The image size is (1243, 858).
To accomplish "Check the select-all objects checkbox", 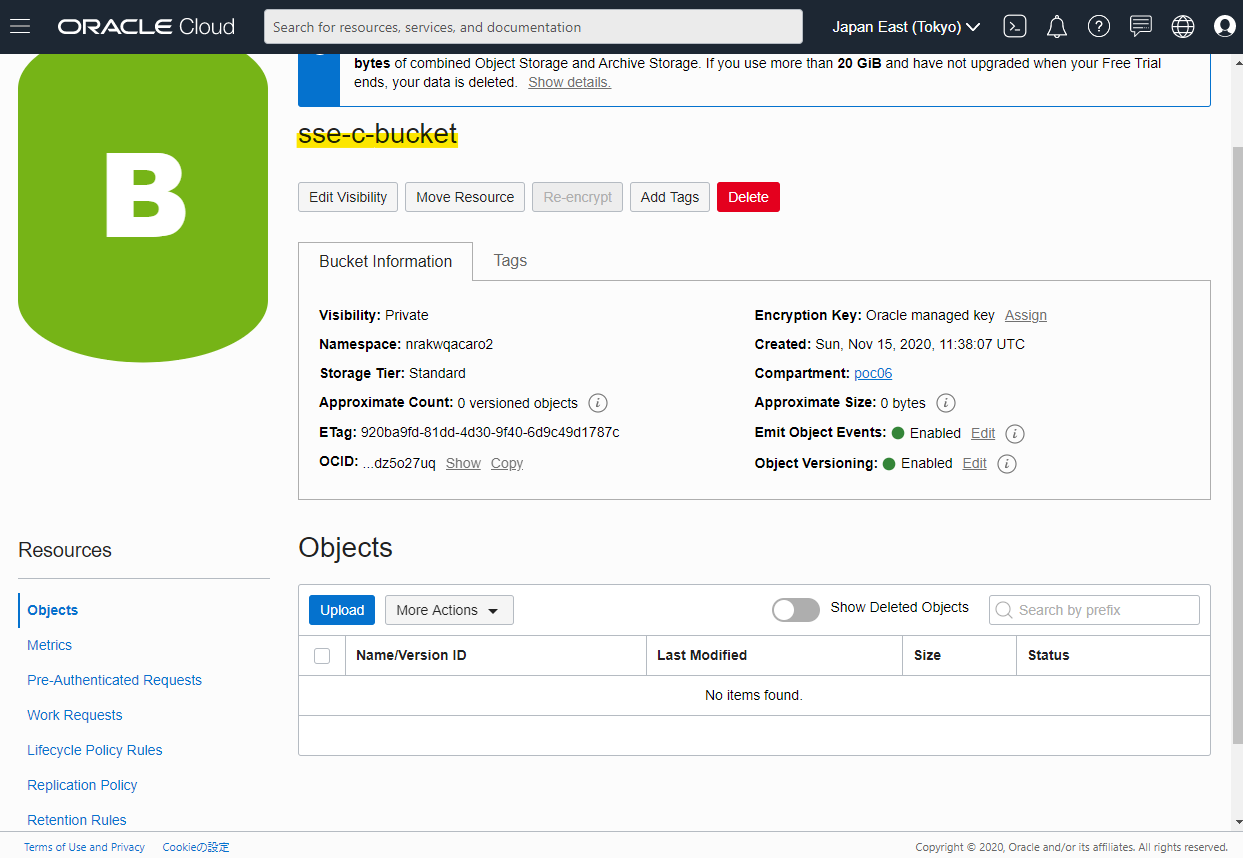I will [322, 656].
